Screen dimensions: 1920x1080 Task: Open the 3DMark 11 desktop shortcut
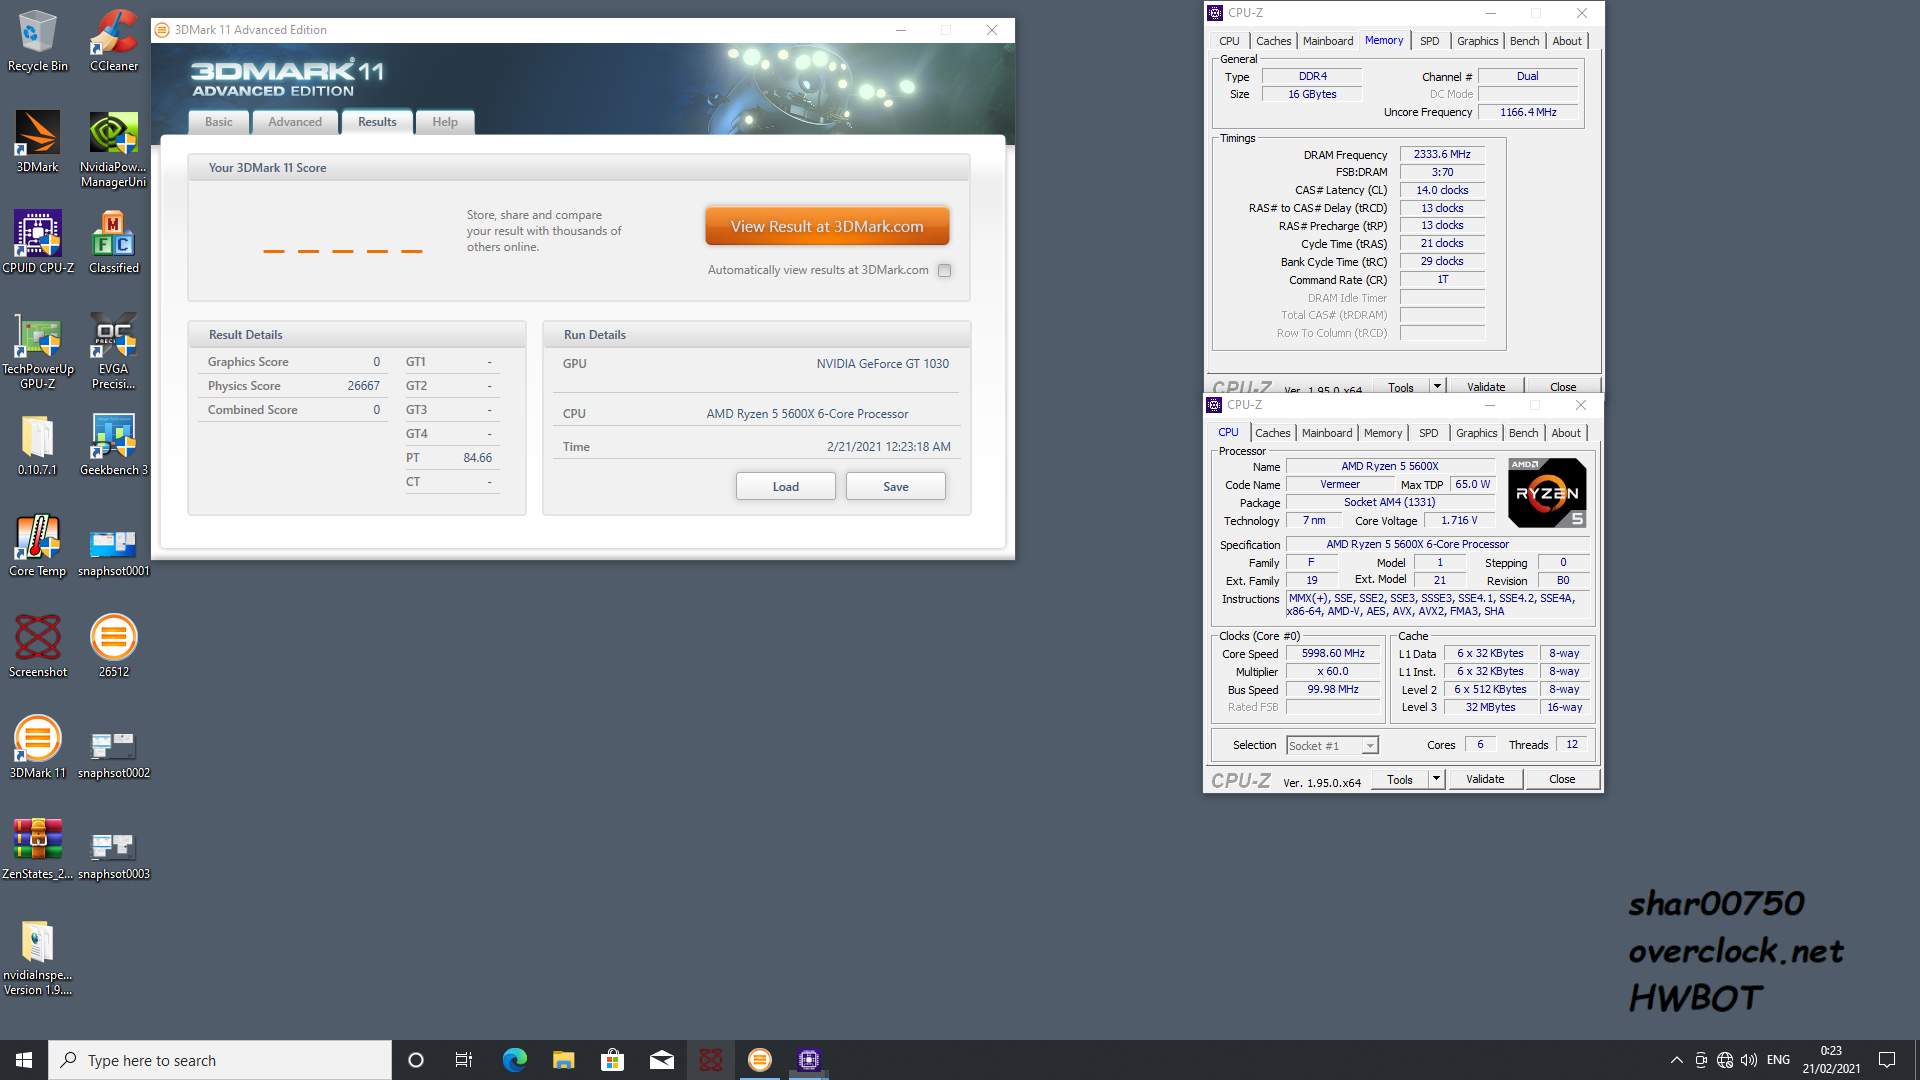38,747
